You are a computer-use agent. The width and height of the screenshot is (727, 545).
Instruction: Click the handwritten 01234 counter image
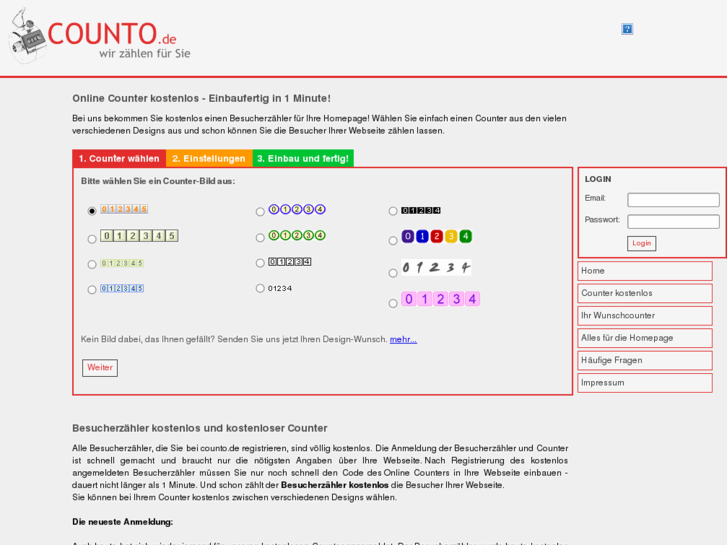coord(436,268)
